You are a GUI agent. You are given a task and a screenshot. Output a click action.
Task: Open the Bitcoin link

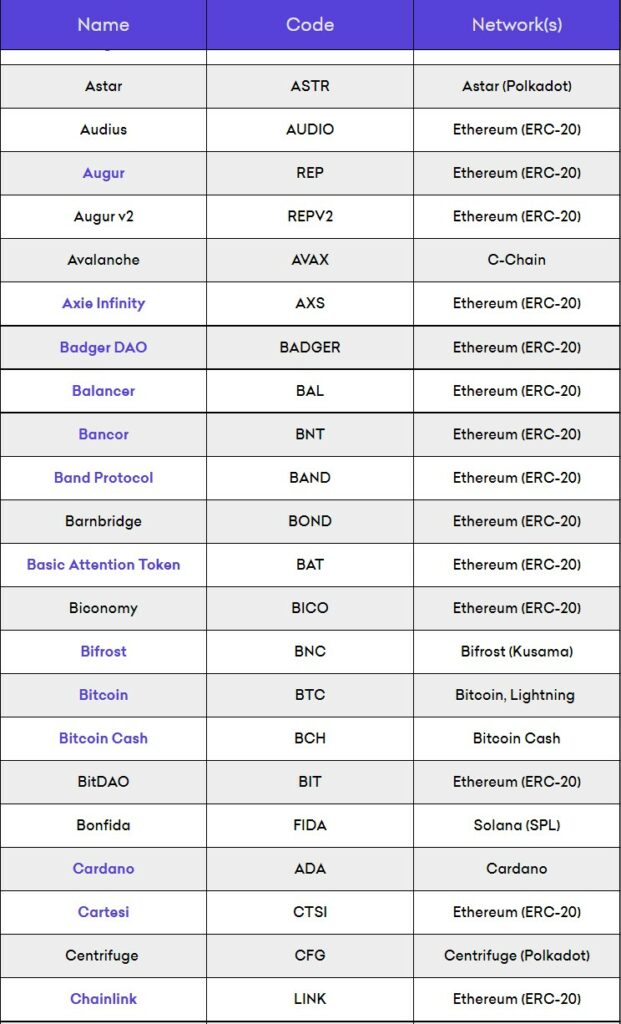click(103, 695)
